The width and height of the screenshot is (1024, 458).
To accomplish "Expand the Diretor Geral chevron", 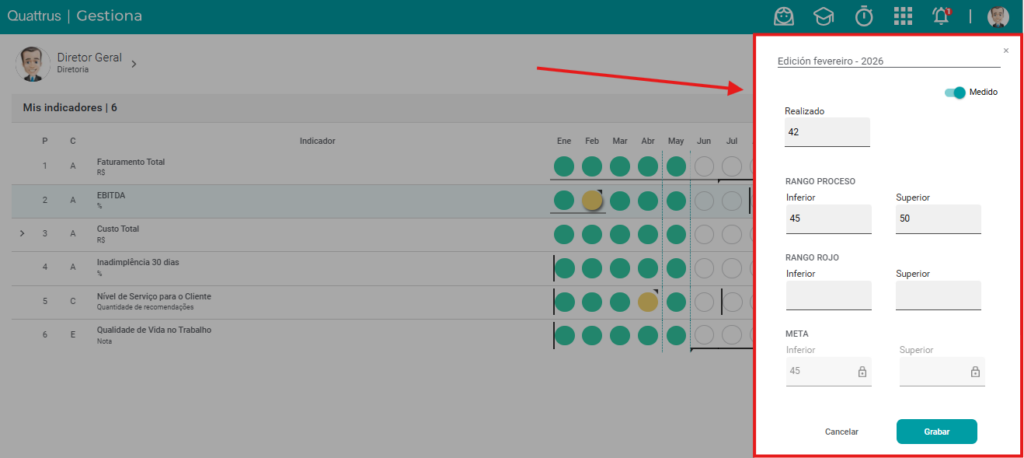I will coord(133,64).
